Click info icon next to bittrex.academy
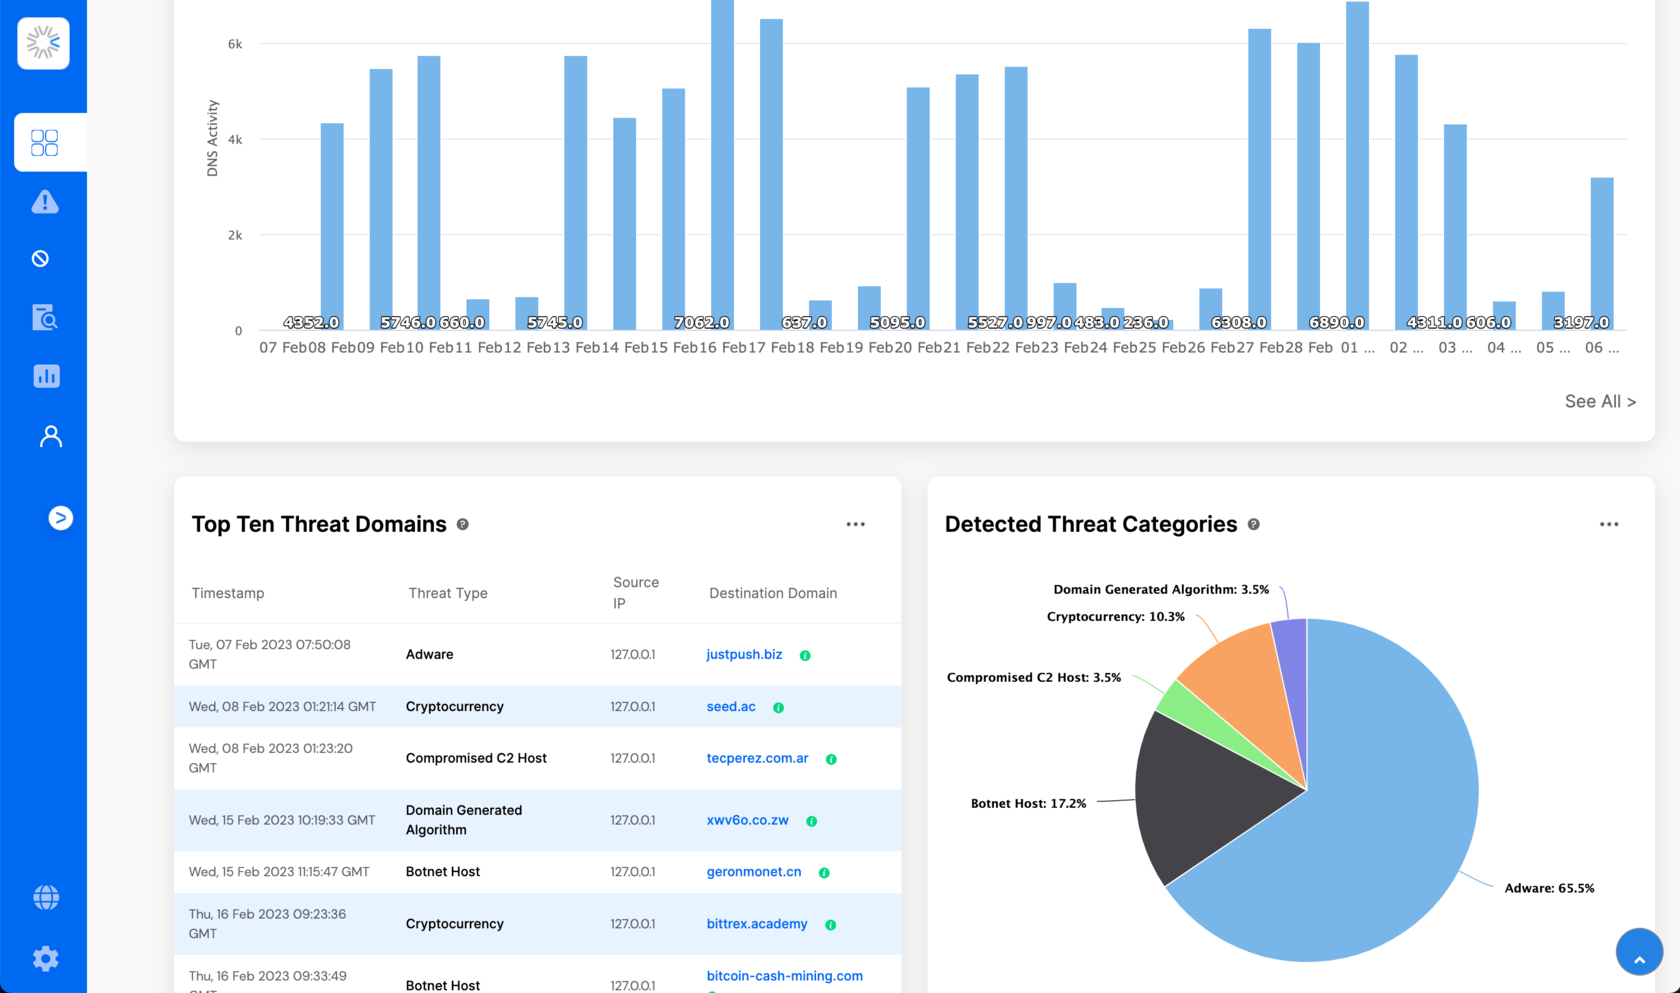 (830, 925)
